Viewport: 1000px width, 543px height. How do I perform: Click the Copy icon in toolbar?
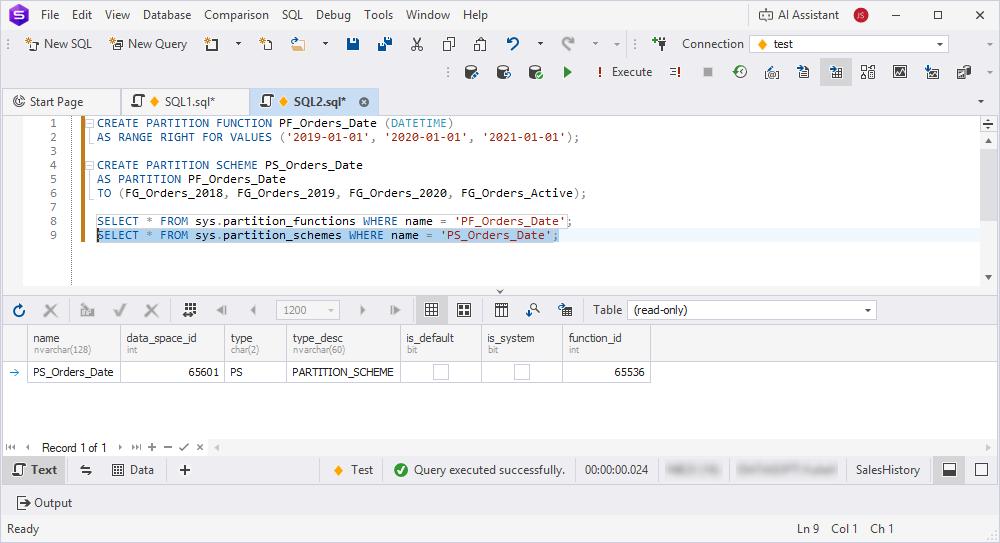(x=449, y=44)
